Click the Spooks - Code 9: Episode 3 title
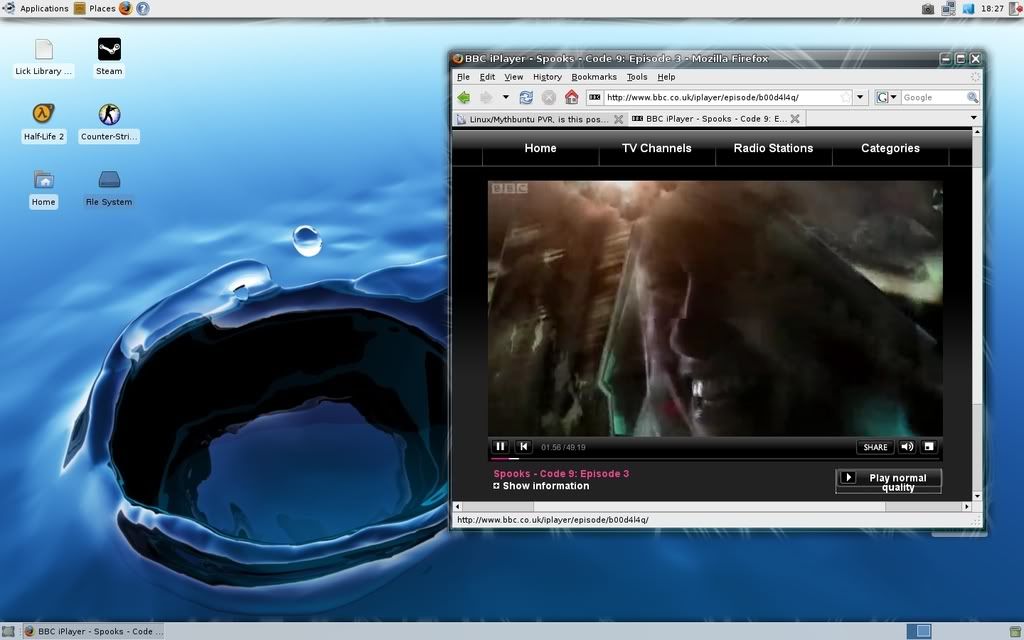This screenshot has width=1024, height=640. click(x=561, y=473)
